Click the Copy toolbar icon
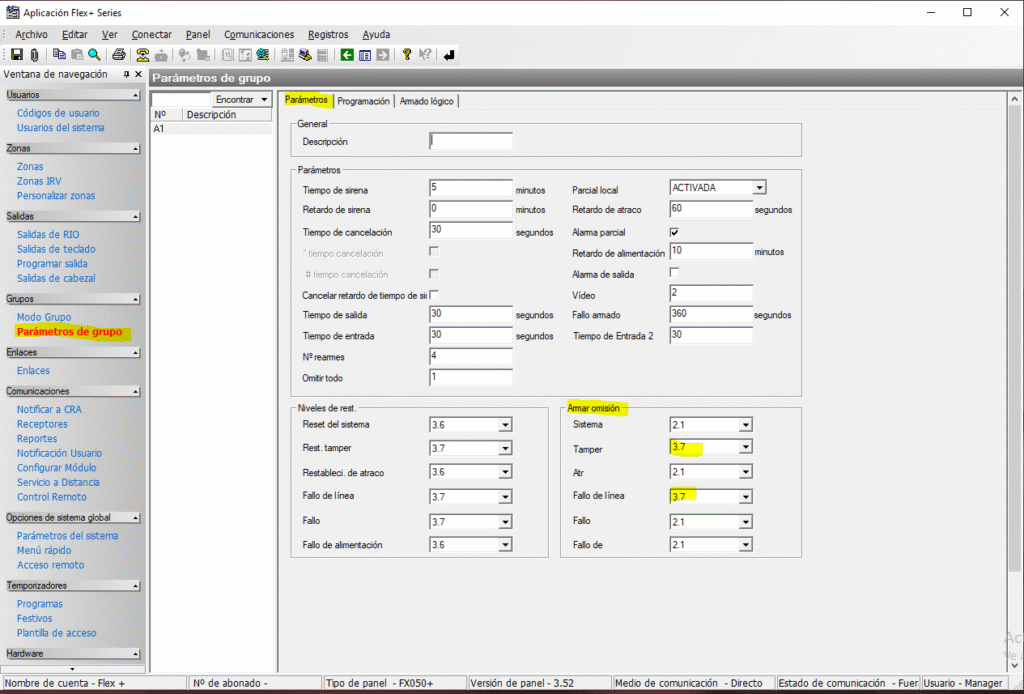 tap(59, 55)
